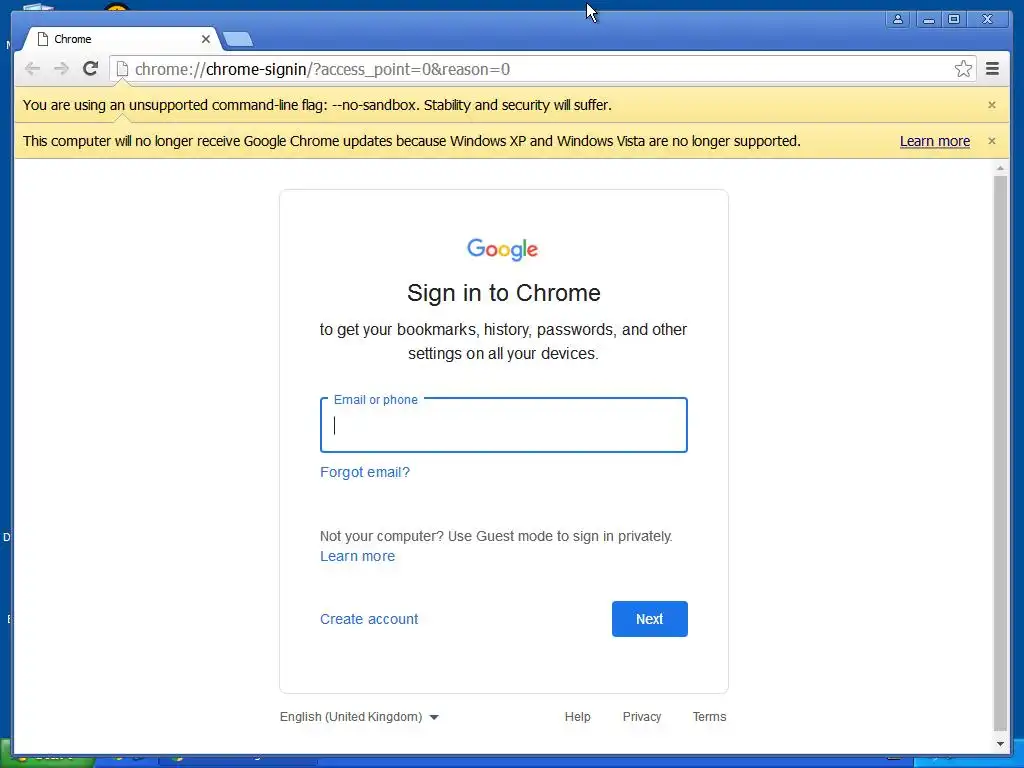
Task: Click the Next button
Action: (650, 618)
